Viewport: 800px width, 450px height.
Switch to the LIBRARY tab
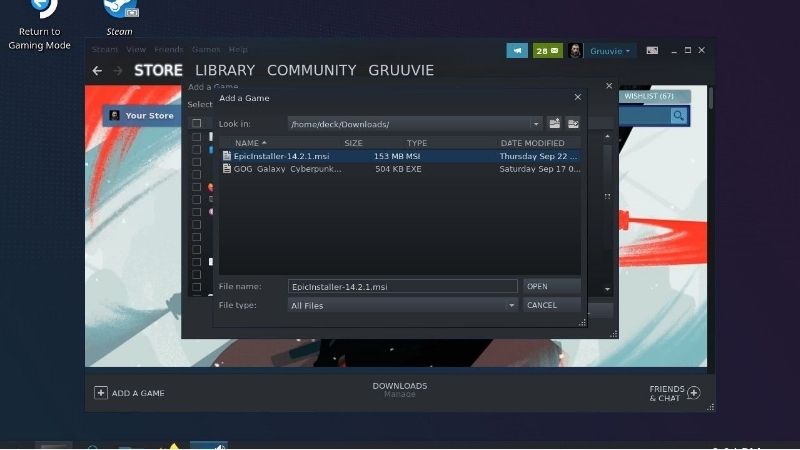(x=225, y=70)
